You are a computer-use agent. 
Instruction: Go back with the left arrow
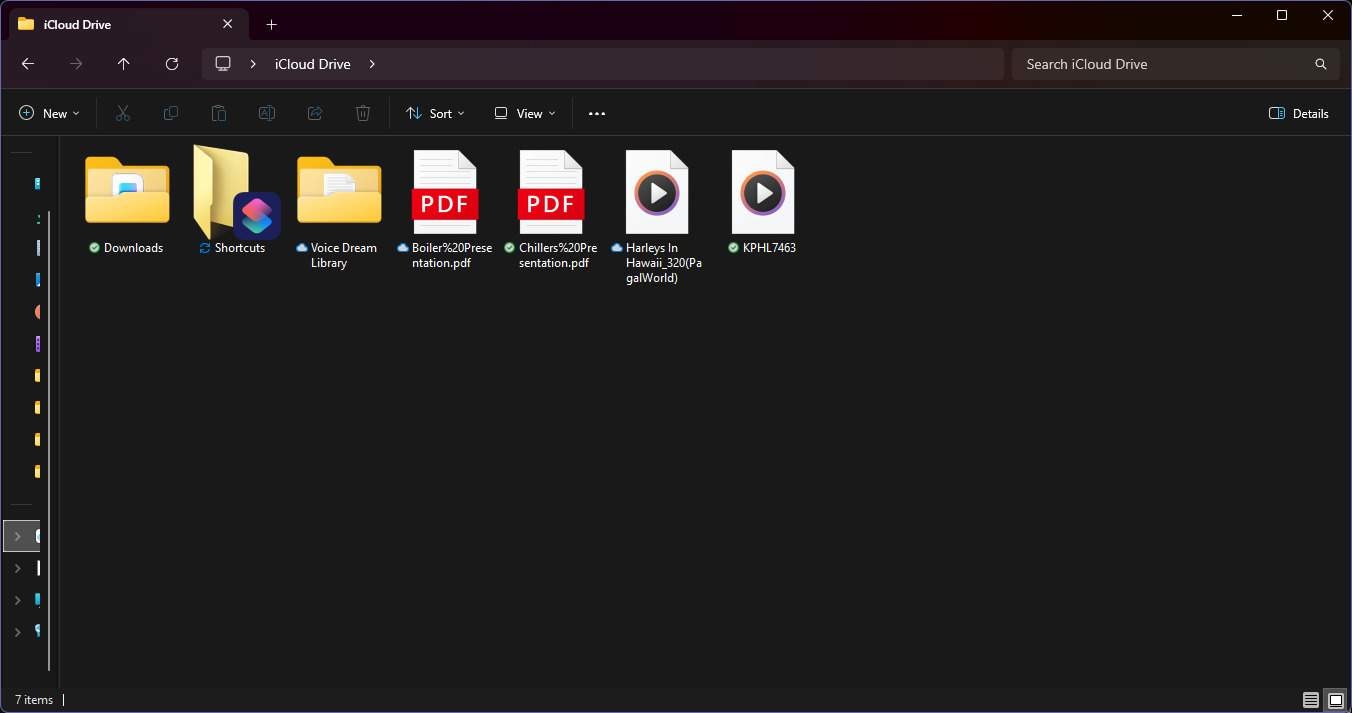[x=28, y=64]
